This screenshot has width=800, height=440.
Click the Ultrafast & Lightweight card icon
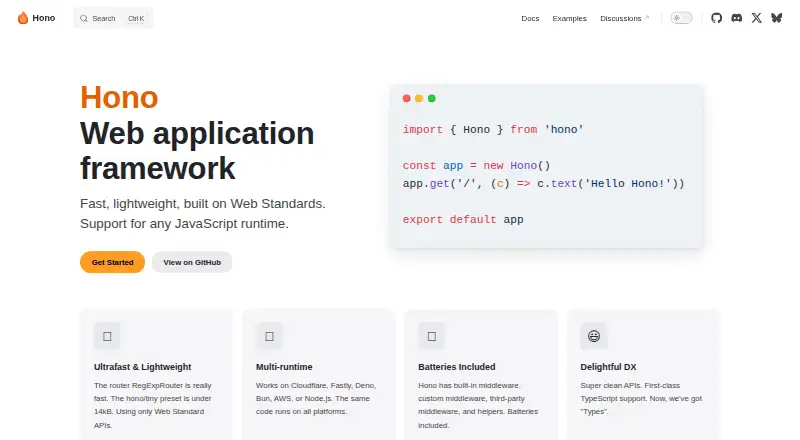(x=107, y=336)
